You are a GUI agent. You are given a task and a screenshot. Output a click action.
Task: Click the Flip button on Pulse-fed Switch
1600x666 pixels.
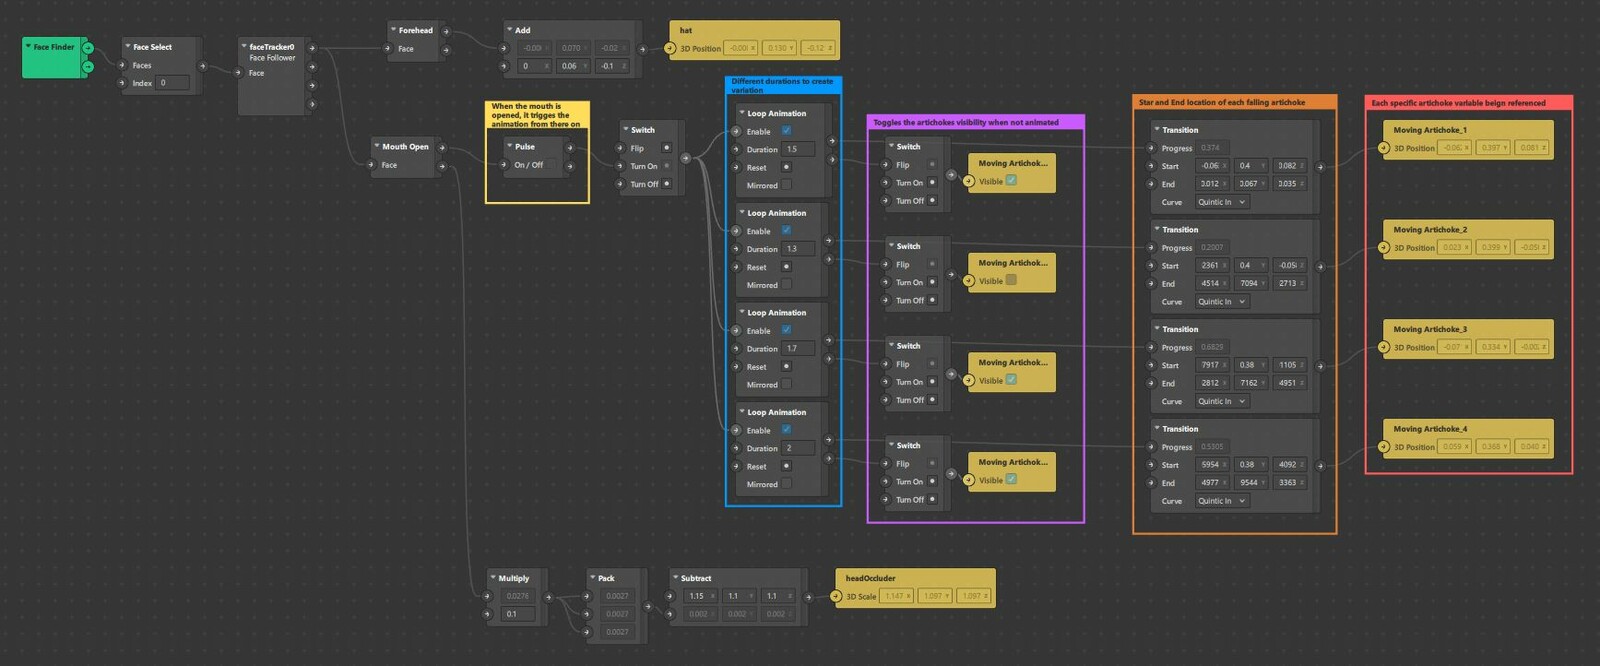tap(667, 148)
